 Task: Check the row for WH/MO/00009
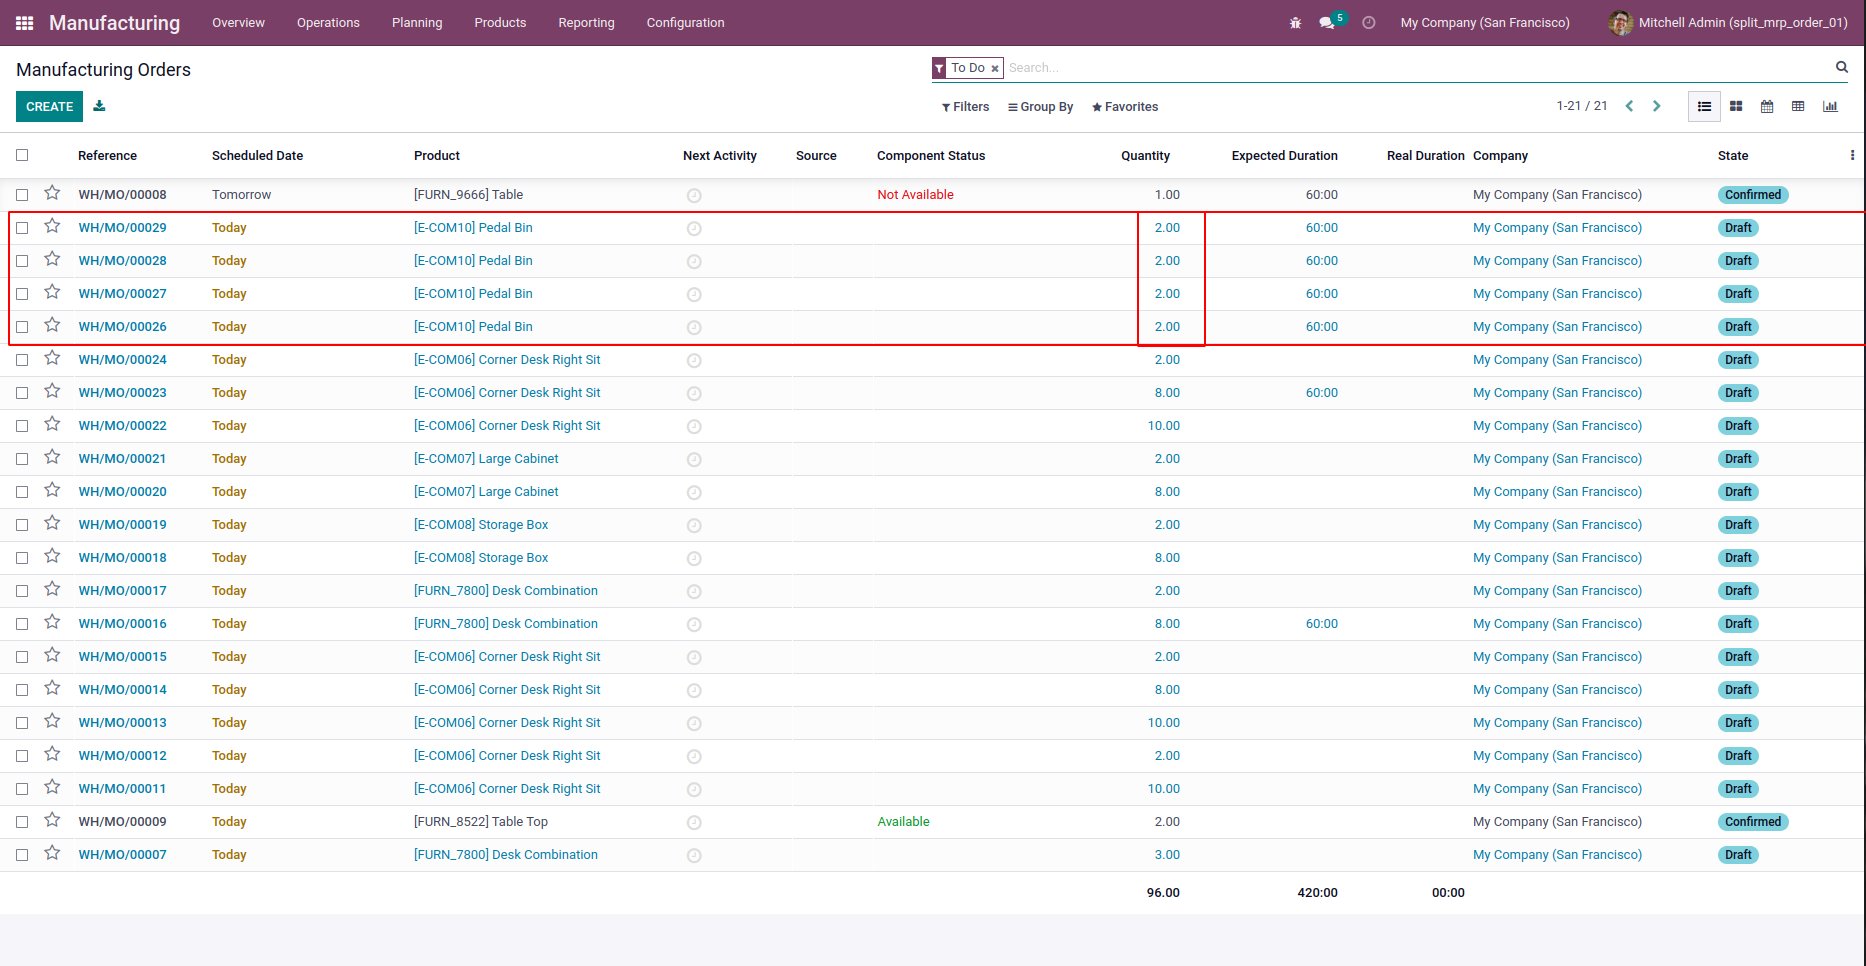click(22, 822)
